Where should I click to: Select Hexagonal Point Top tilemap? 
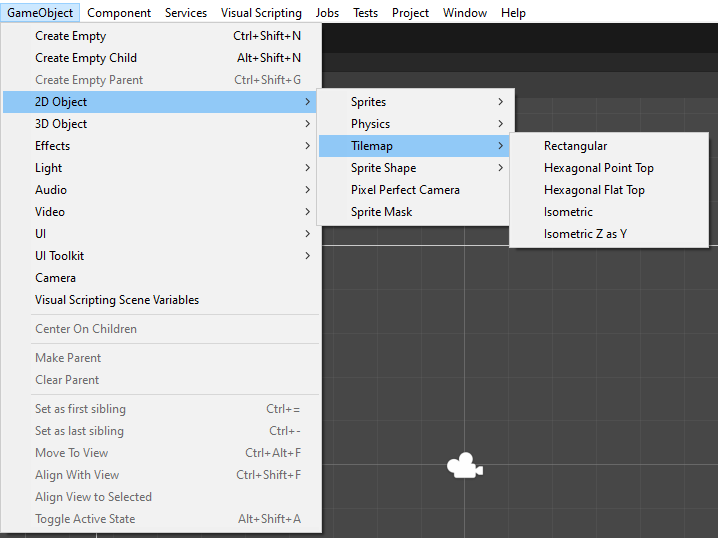pos(609,168)
